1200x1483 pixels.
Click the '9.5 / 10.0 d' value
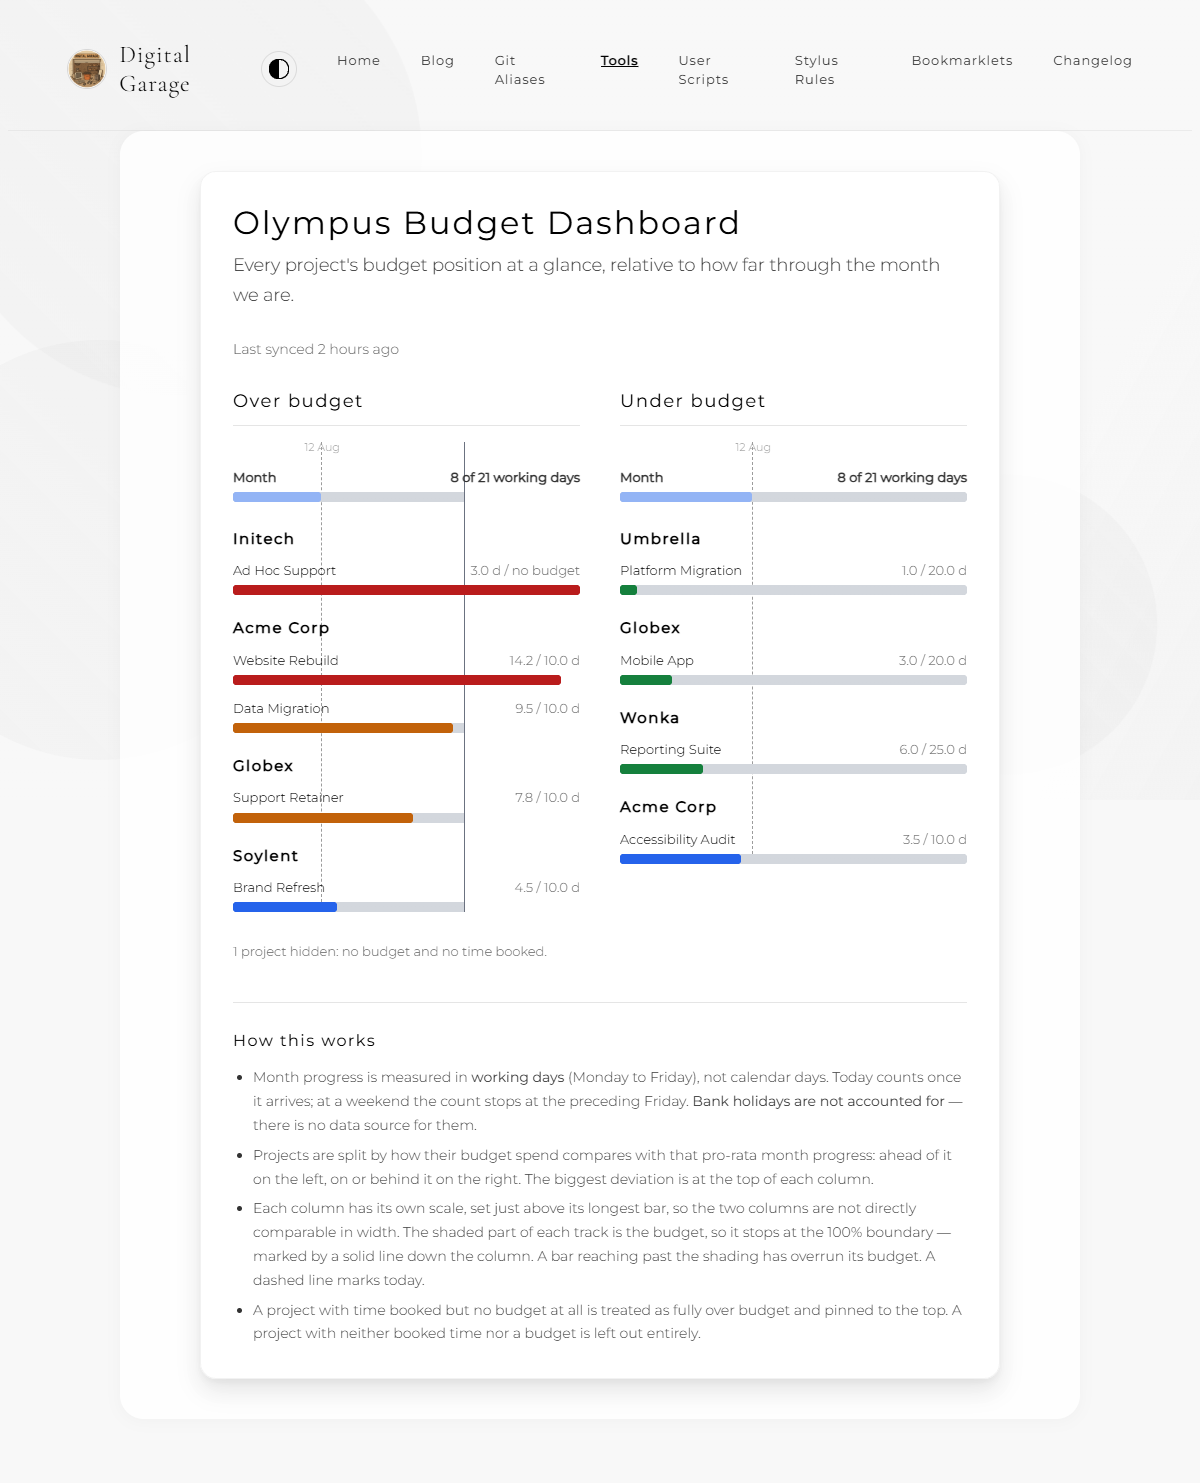point(547,708)
